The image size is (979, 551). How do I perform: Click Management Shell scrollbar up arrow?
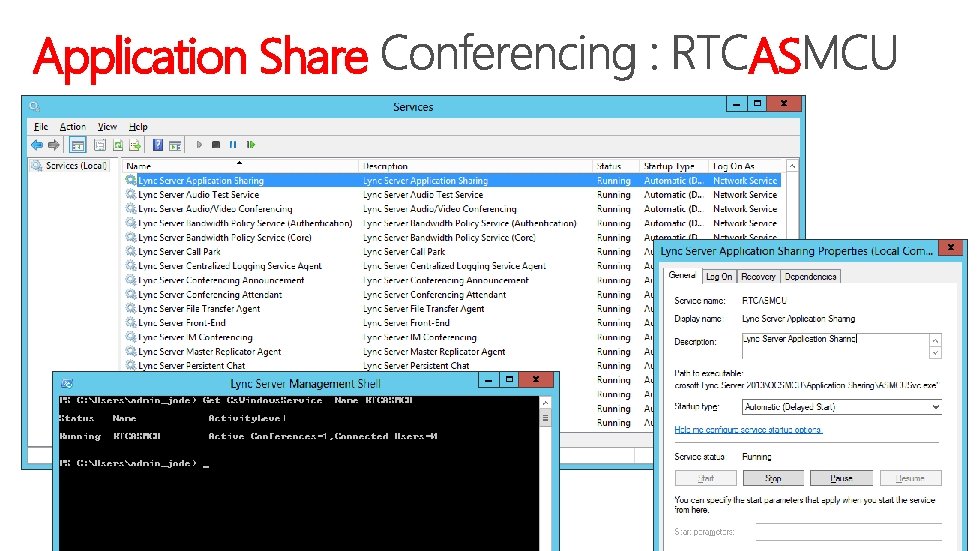coord(545,403)
